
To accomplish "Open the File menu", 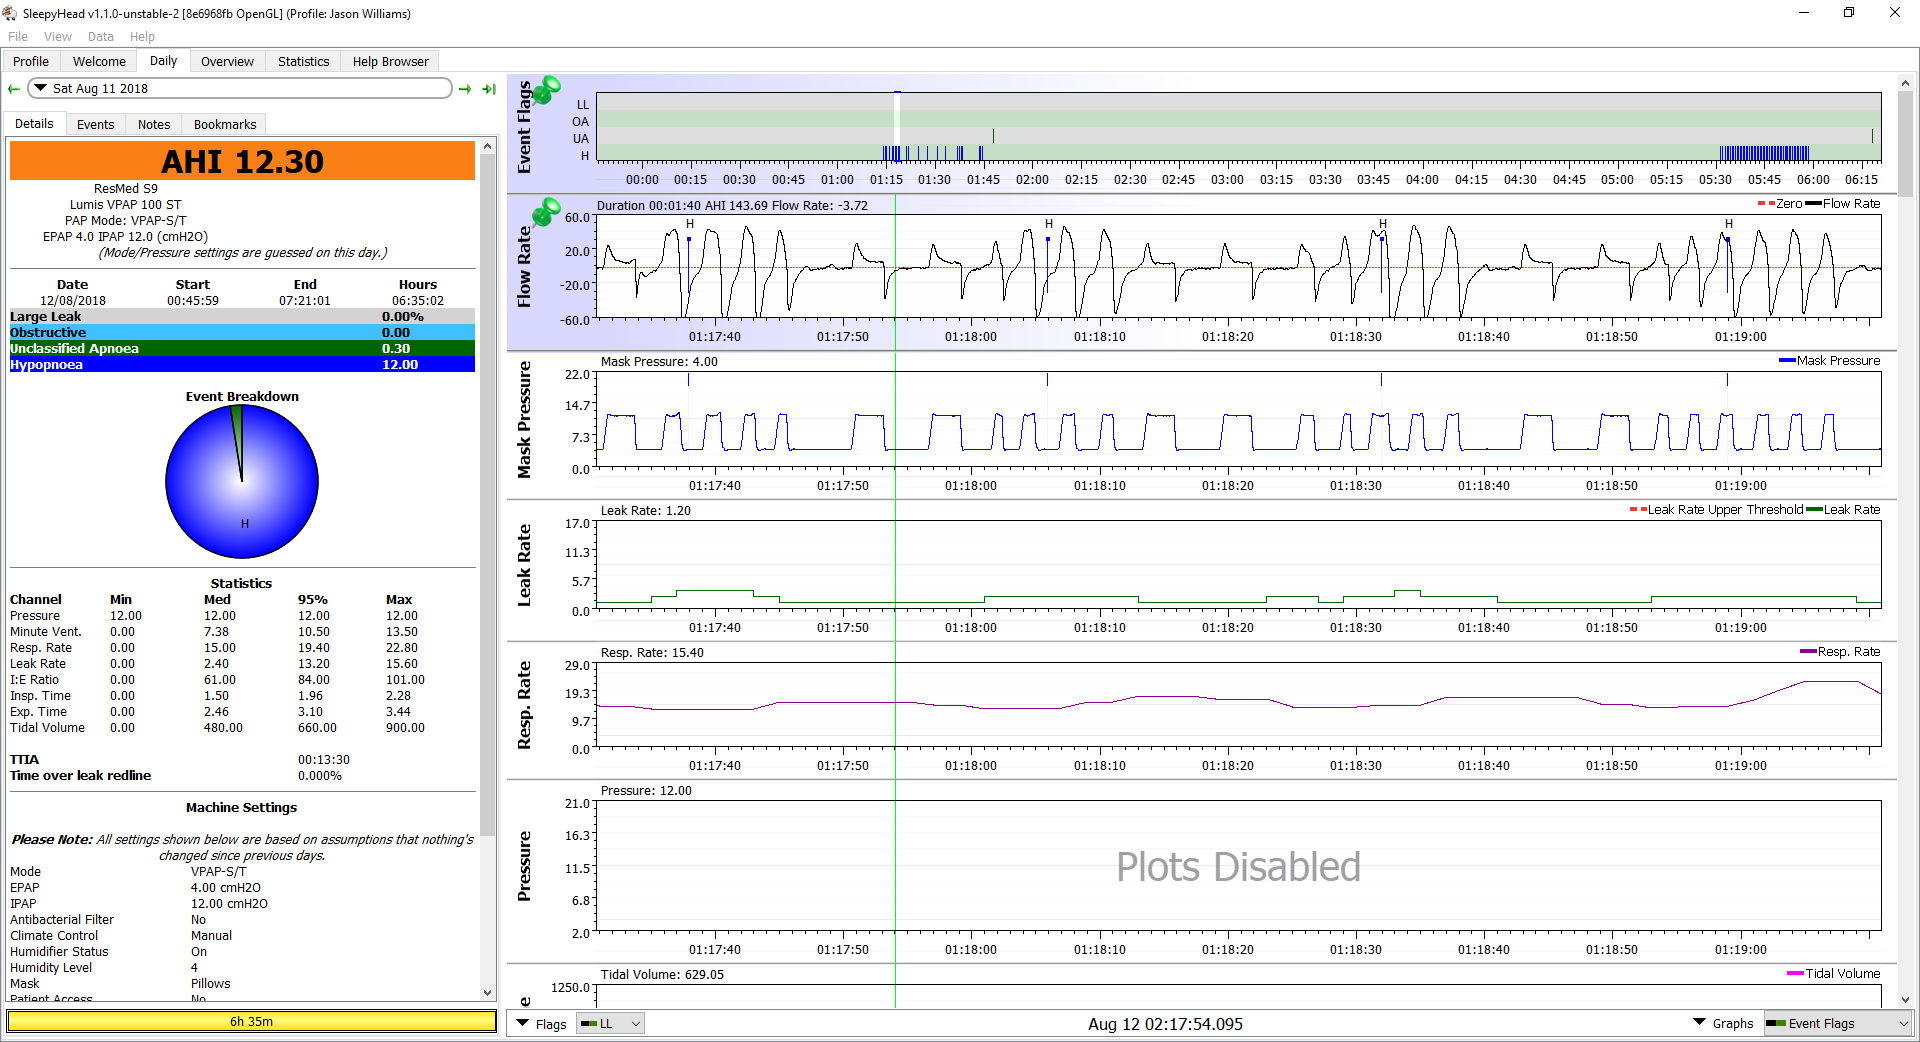I will 18,36.
